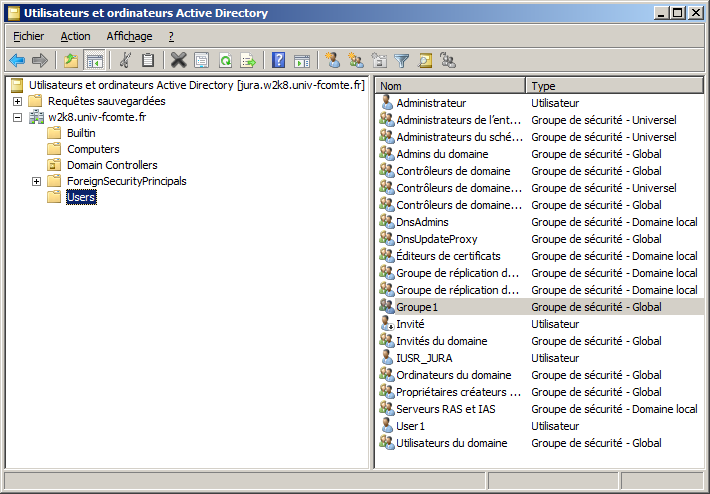Sort list by the Nom column header
The width and height of the screenshot is (710, 494).
(450, 86)
